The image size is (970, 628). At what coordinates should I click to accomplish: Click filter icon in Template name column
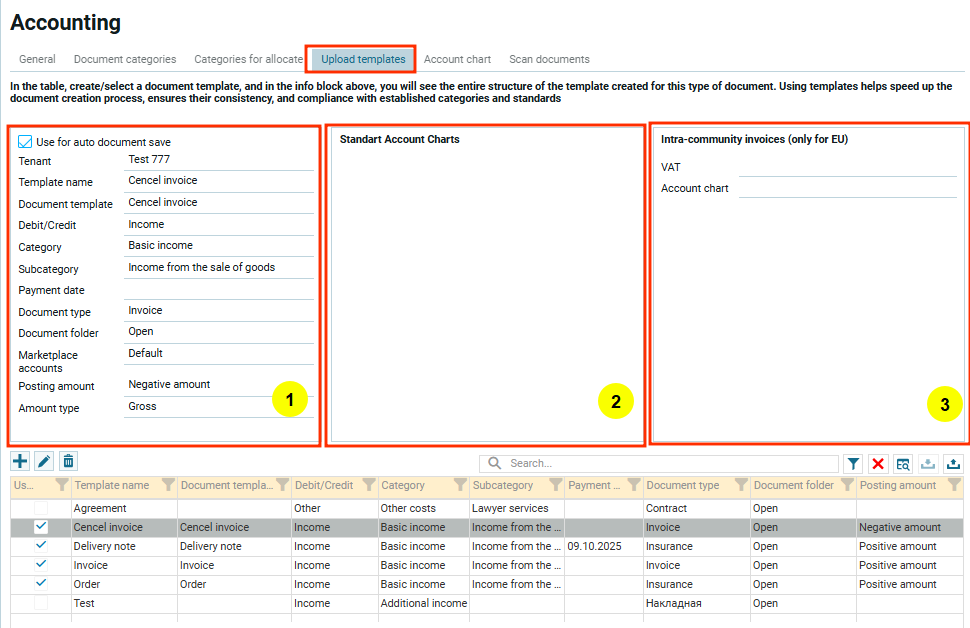[167, 485]
